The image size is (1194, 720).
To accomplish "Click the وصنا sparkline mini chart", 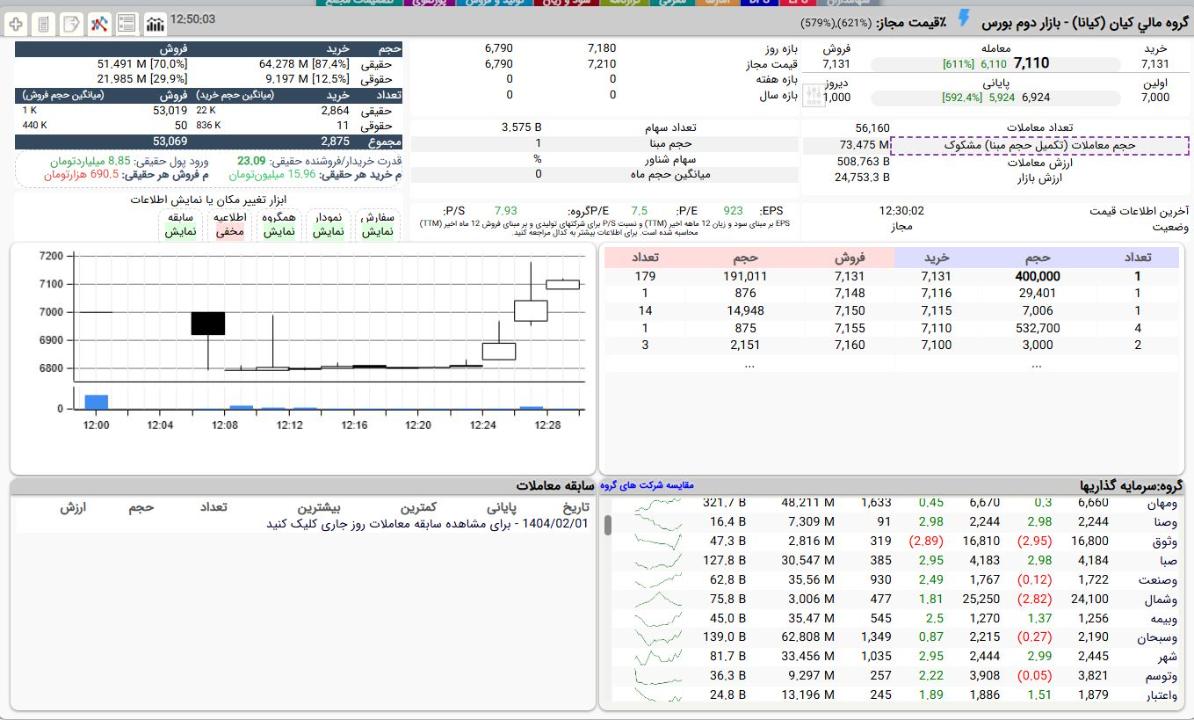I will tap(662, 522).
